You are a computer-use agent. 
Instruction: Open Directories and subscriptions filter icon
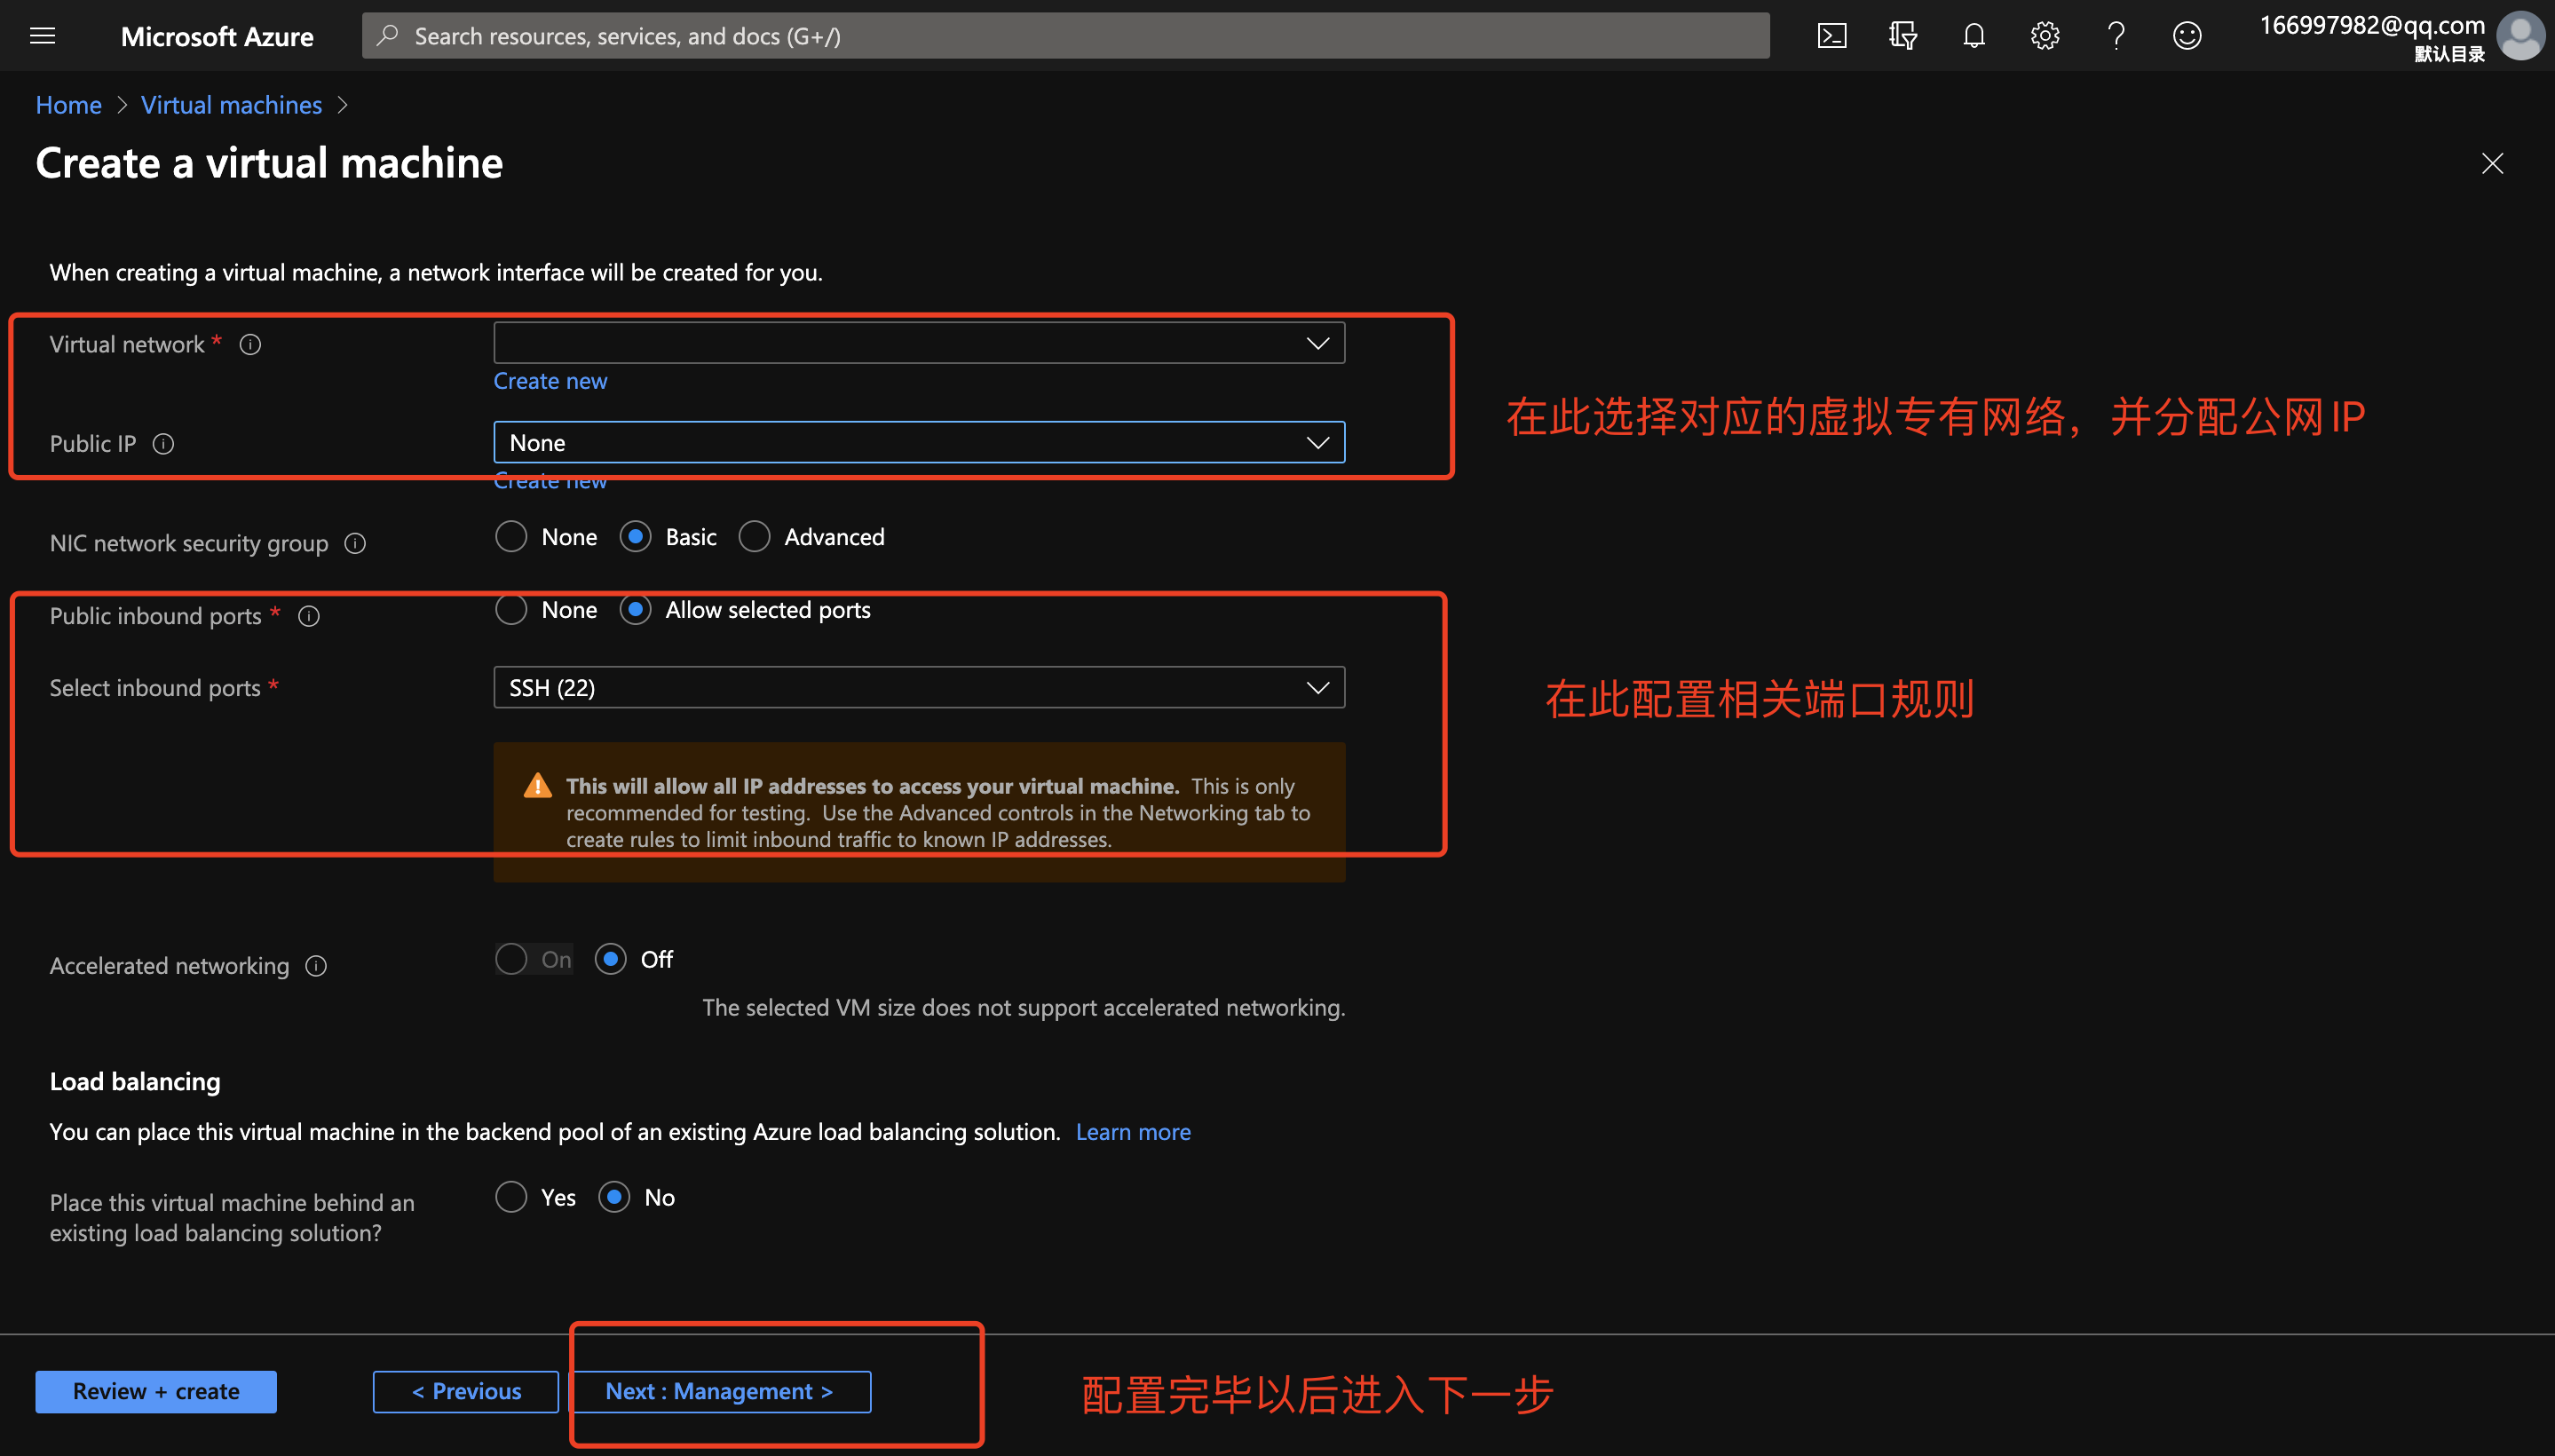(1902, 36)
